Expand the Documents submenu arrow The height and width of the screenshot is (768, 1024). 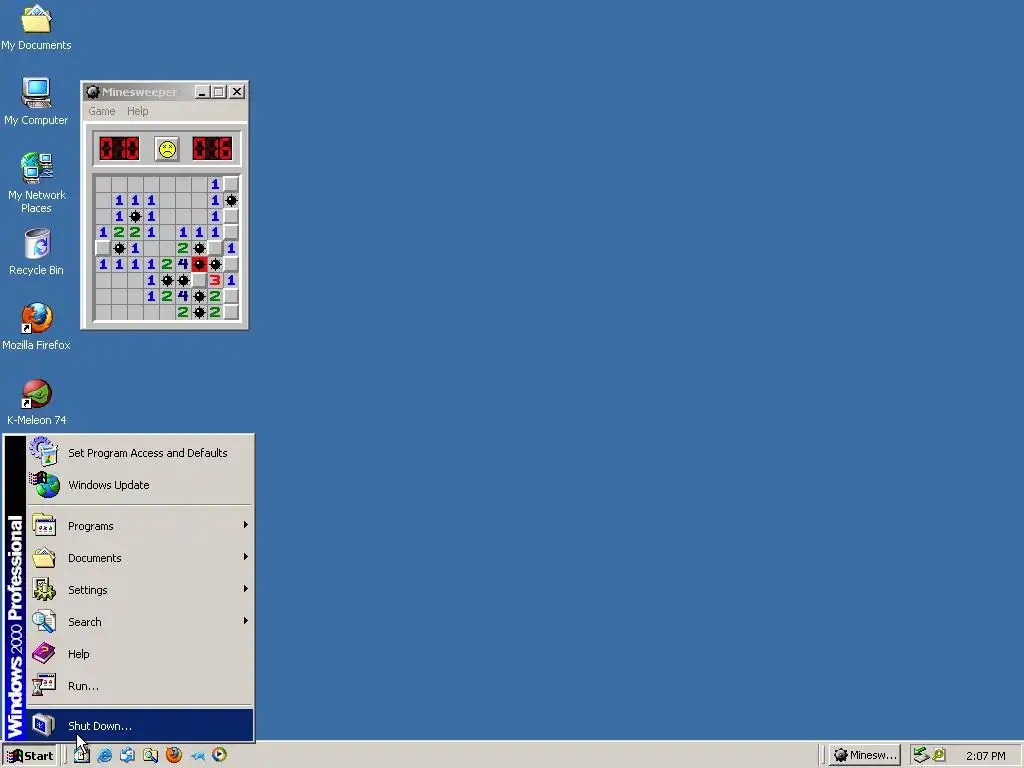coord(246,557)
